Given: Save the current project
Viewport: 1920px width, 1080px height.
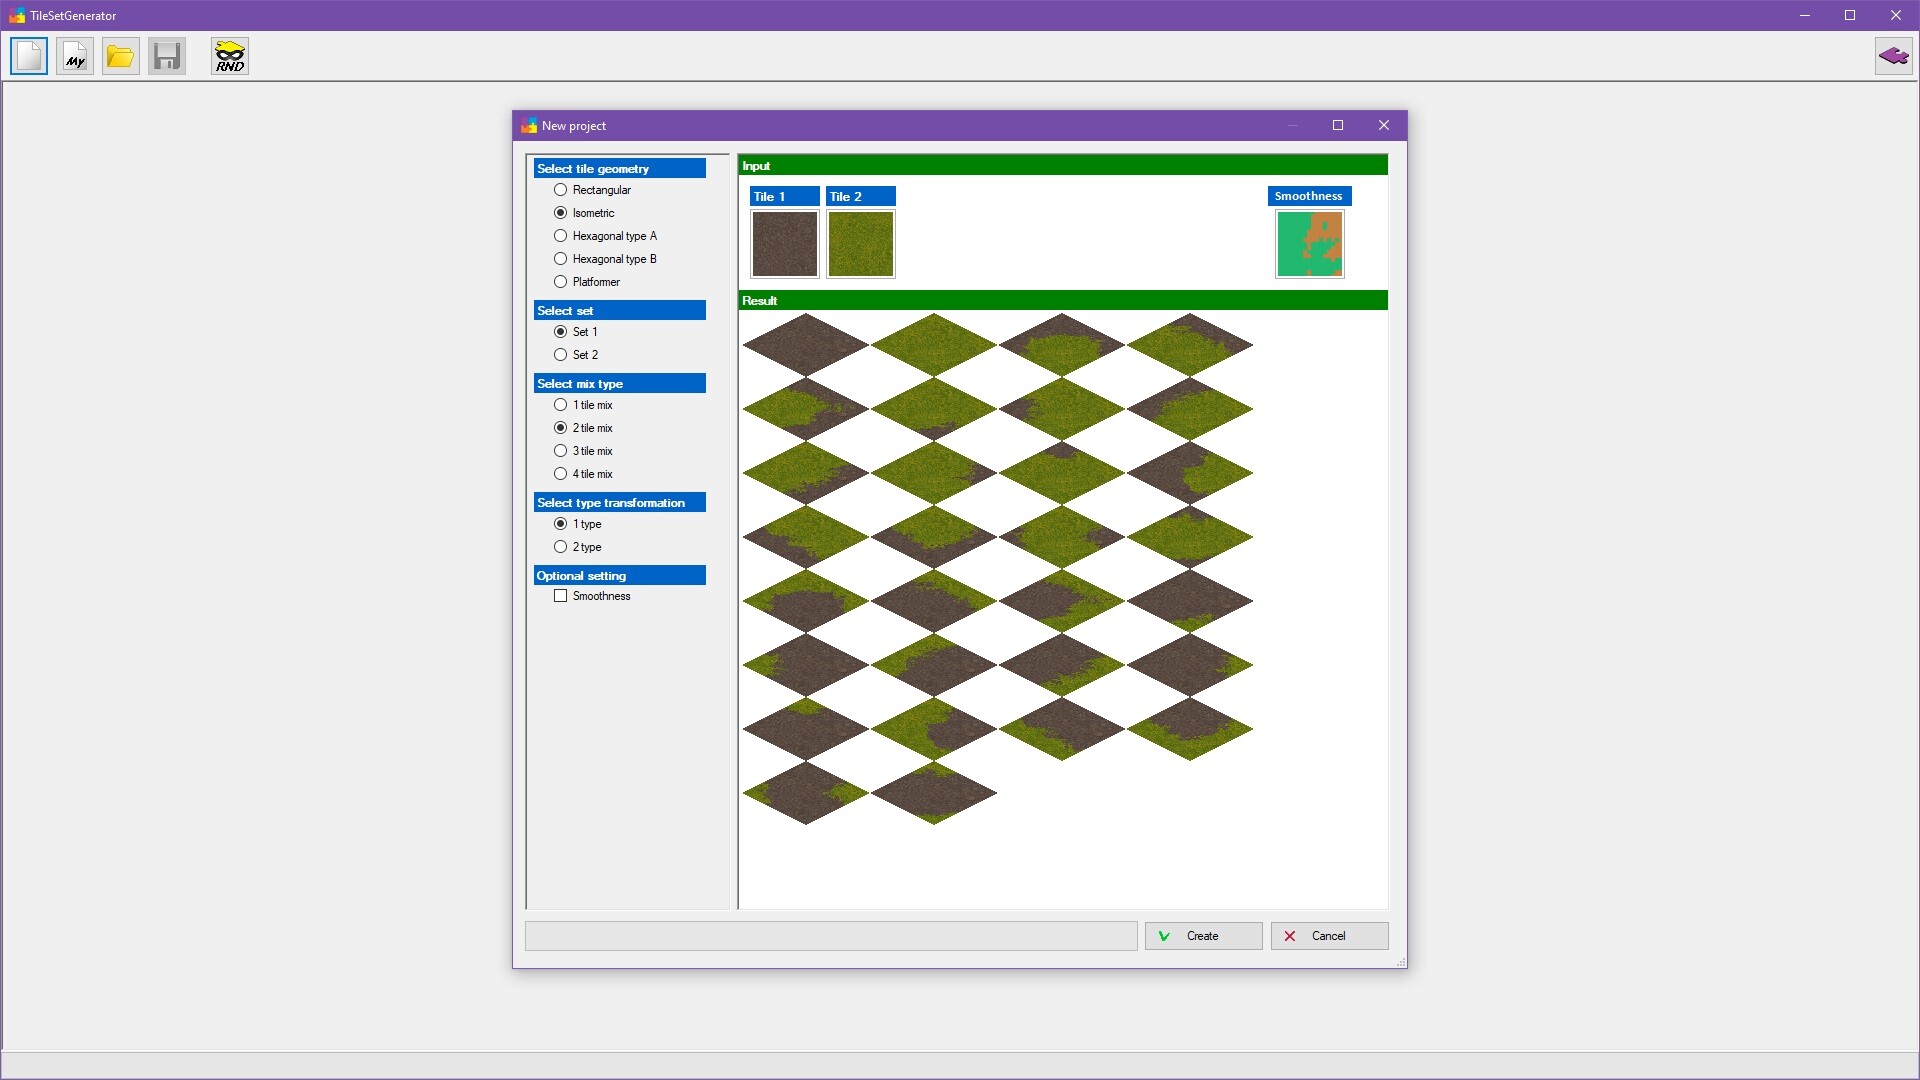Looking at the screenshot, I should pyautogui.click(x=166, y=56).
